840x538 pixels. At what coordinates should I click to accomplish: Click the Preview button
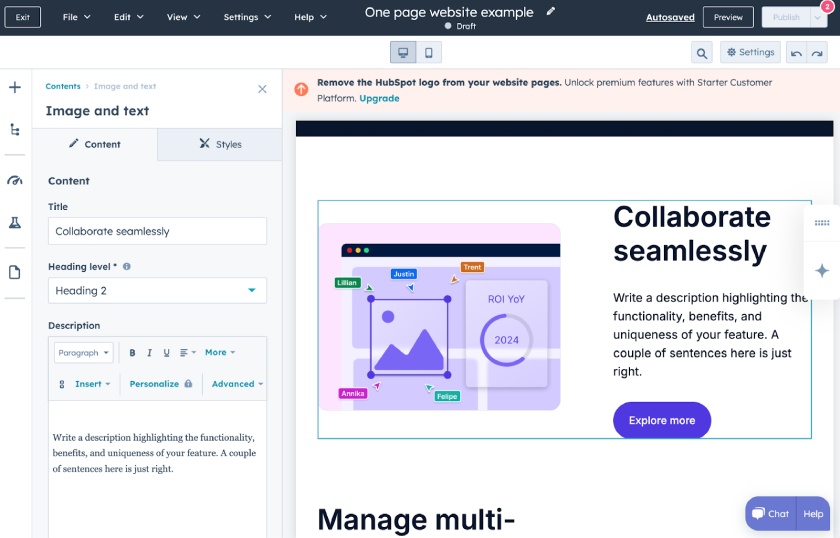(x=728, y=17)
